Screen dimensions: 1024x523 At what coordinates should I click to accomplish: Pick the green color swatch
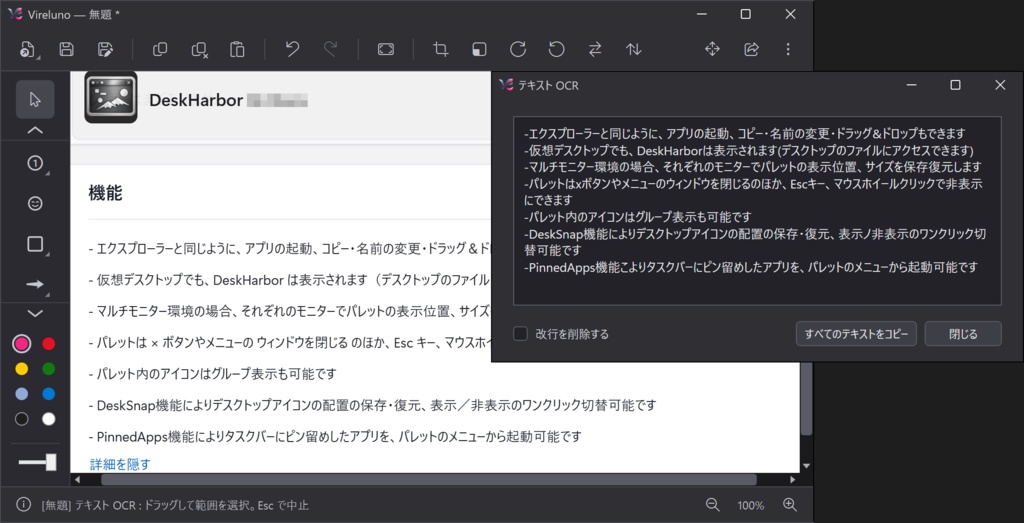[49, 369]
